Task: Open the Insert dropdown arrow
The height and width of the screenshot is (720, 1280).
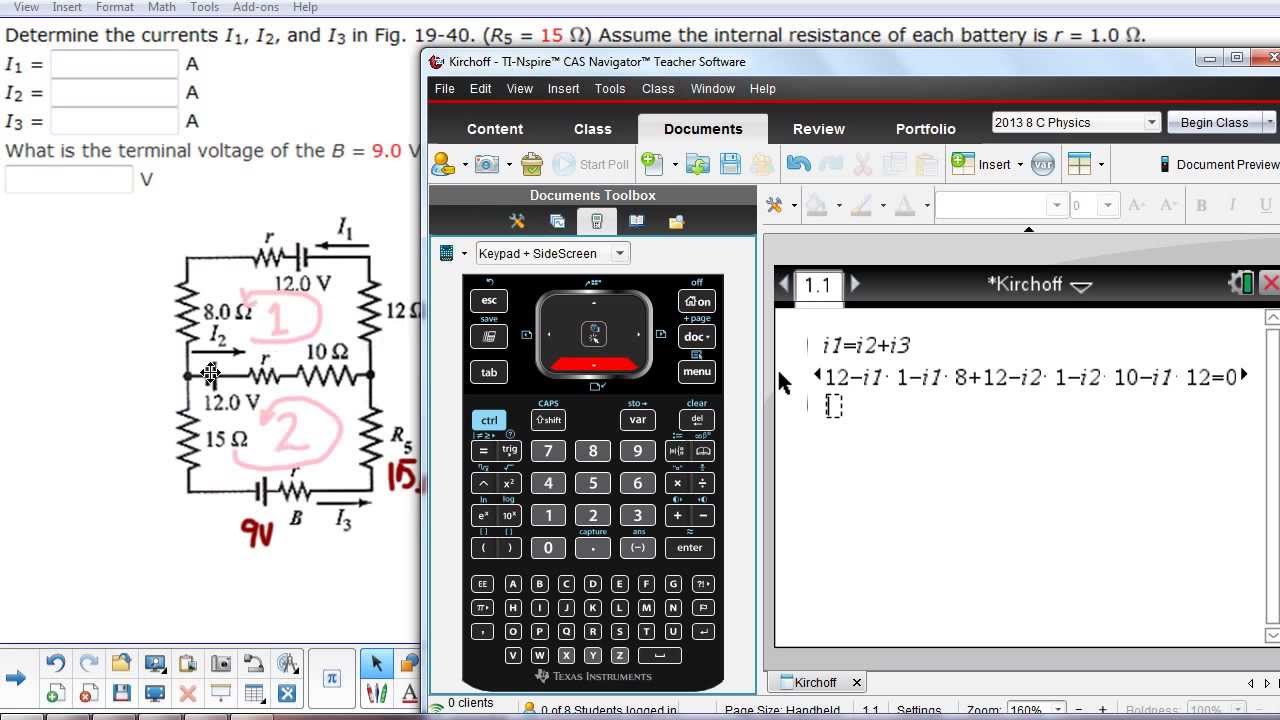Action: pyautogui.click(x=1020, y=164)
